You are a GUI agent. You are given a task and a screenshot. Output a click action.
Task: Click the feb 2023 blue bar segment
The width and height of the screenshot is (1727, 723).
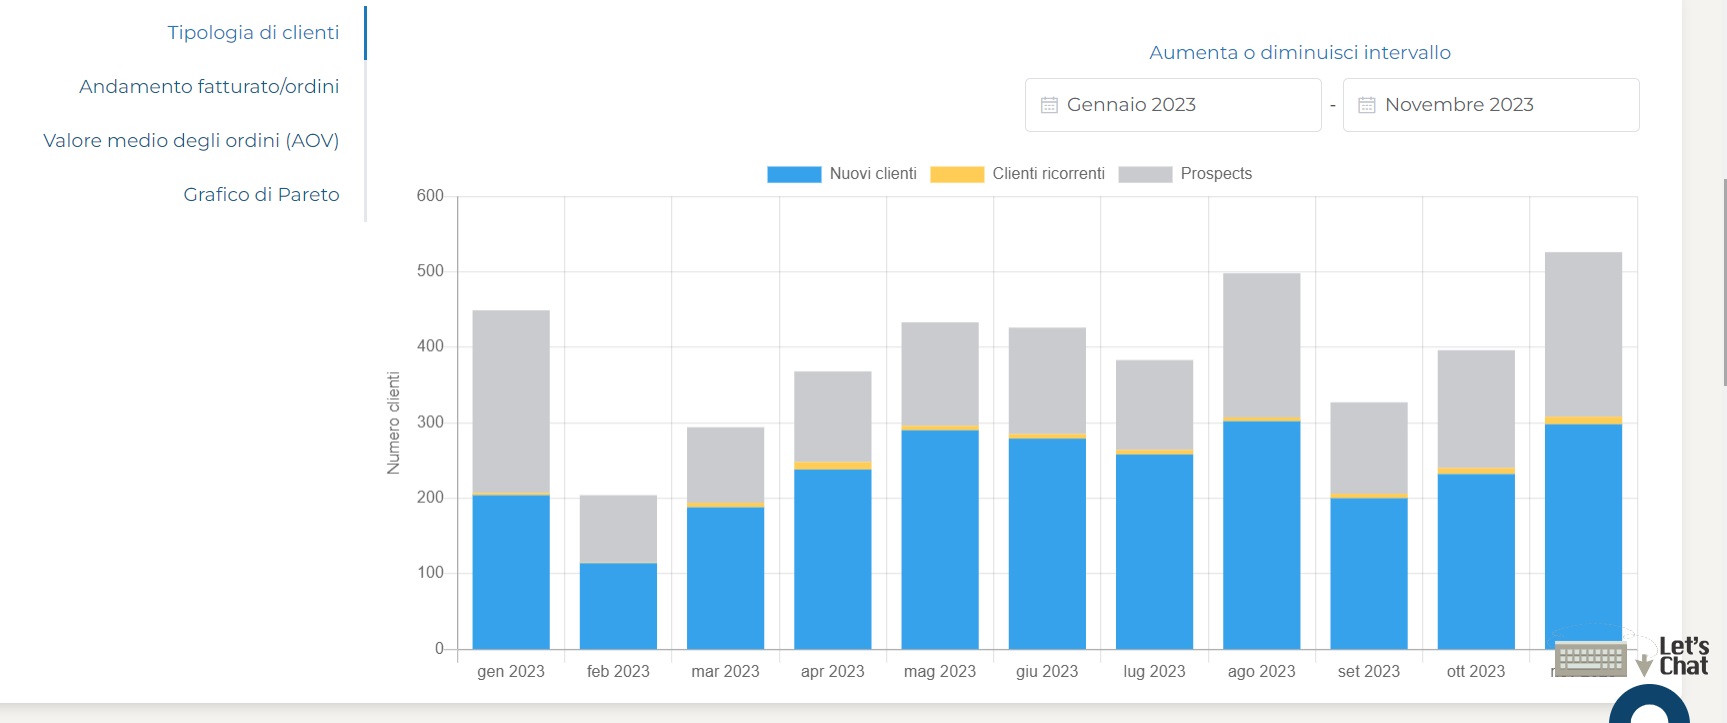point(618,606)
